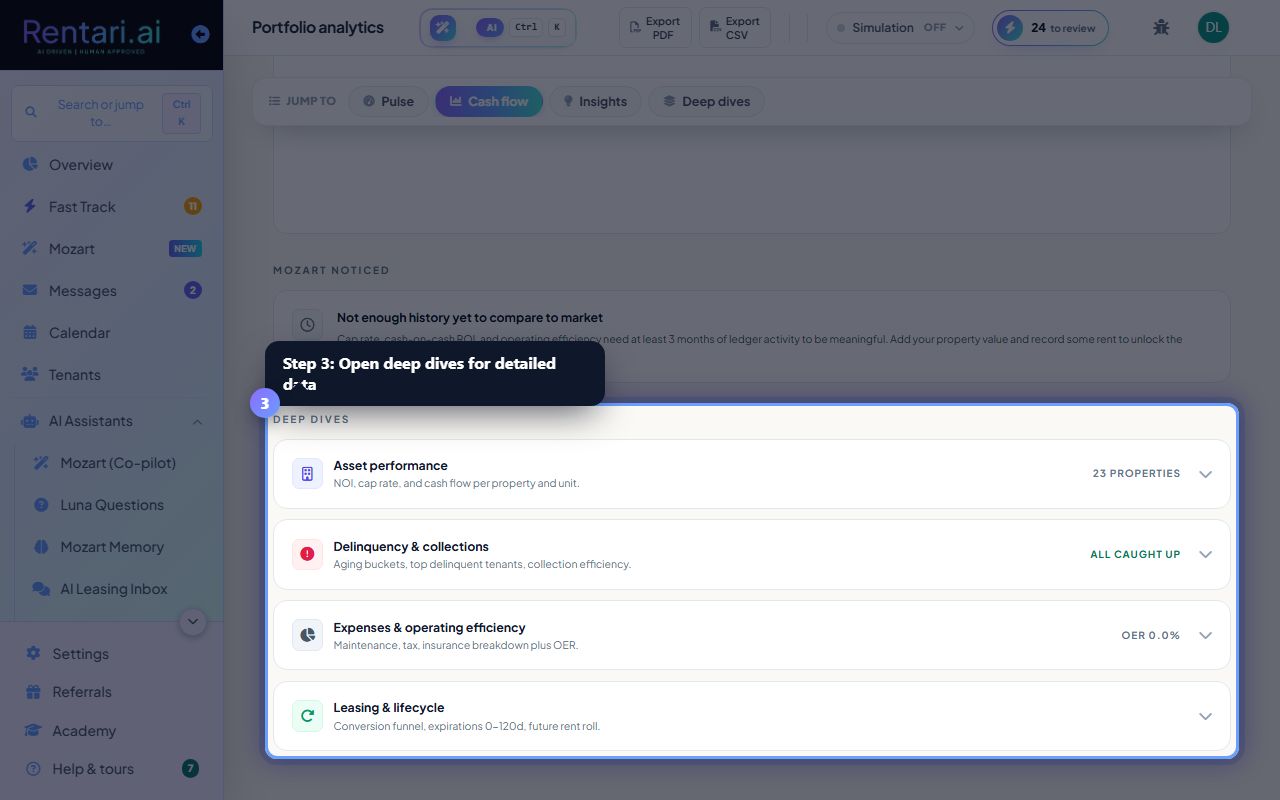Expand the Delinquency & collections chevron

tap(1205, 554)
